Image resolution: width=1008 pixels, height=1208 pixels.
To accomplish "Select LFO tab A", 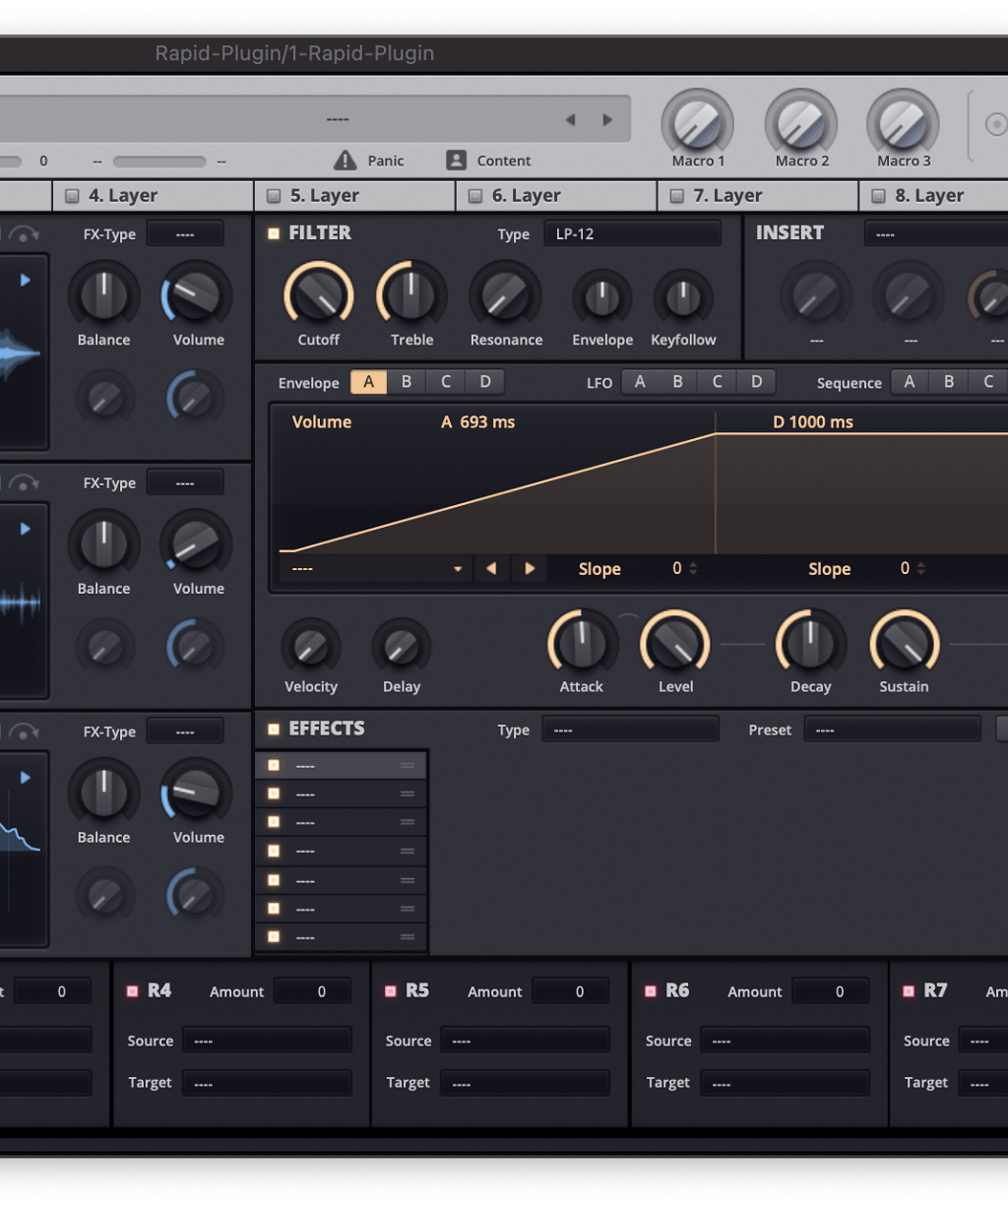I will pos(640,382).
